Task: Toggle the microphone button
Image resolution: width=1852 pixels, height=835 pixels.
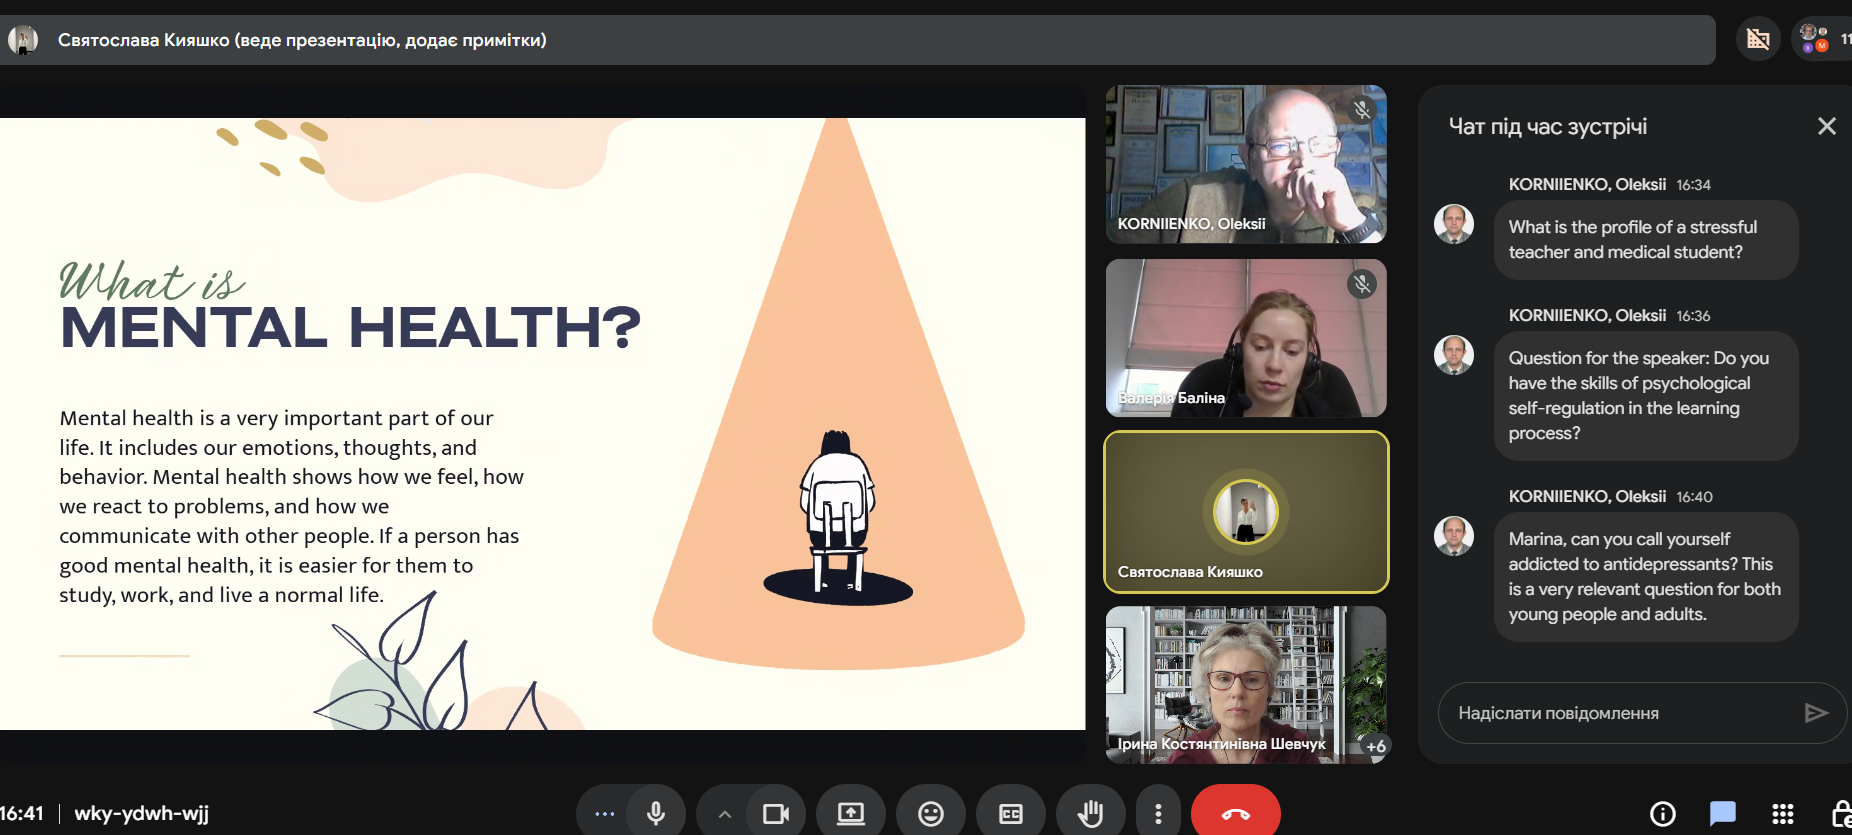Action: pos(656,814)
